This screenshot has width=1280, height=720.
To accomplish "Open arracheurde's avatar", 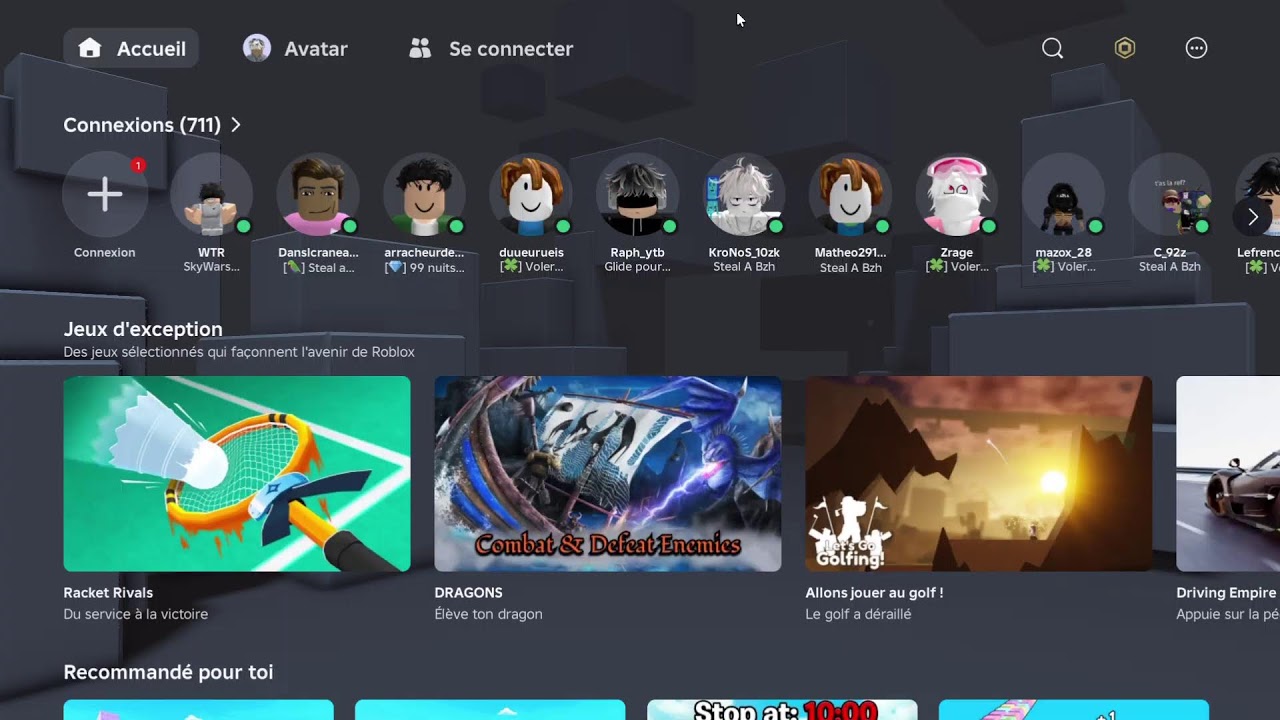I will 424,194.
